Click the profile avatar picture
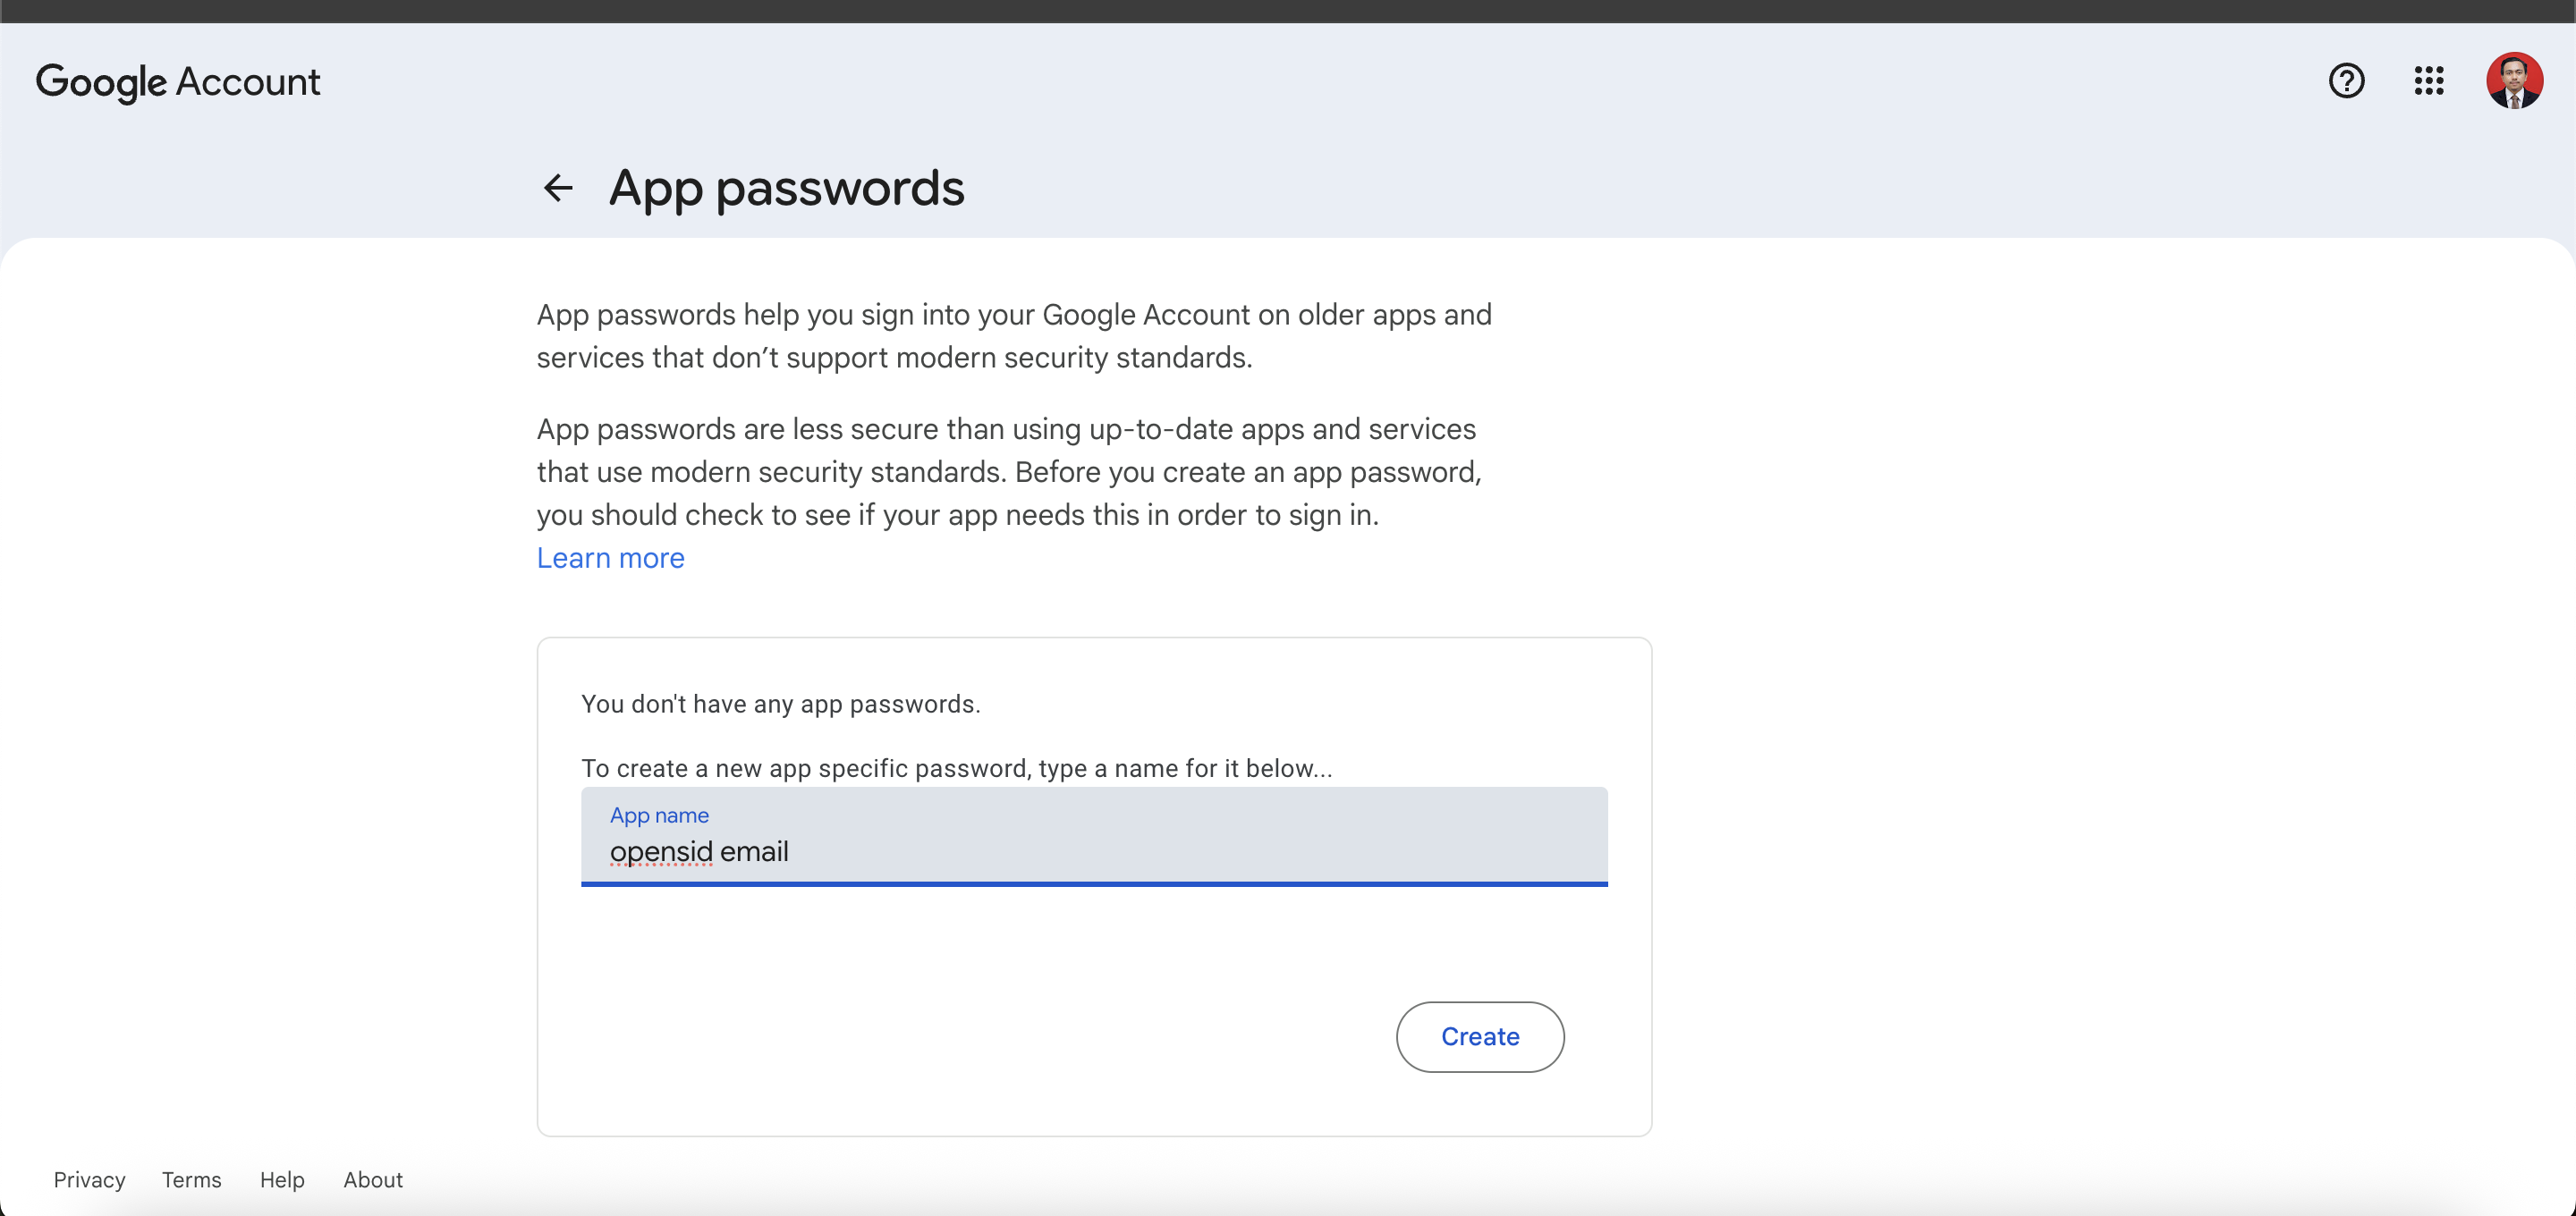Viewport: 2576px width, 1216px height. point(2514,80)
